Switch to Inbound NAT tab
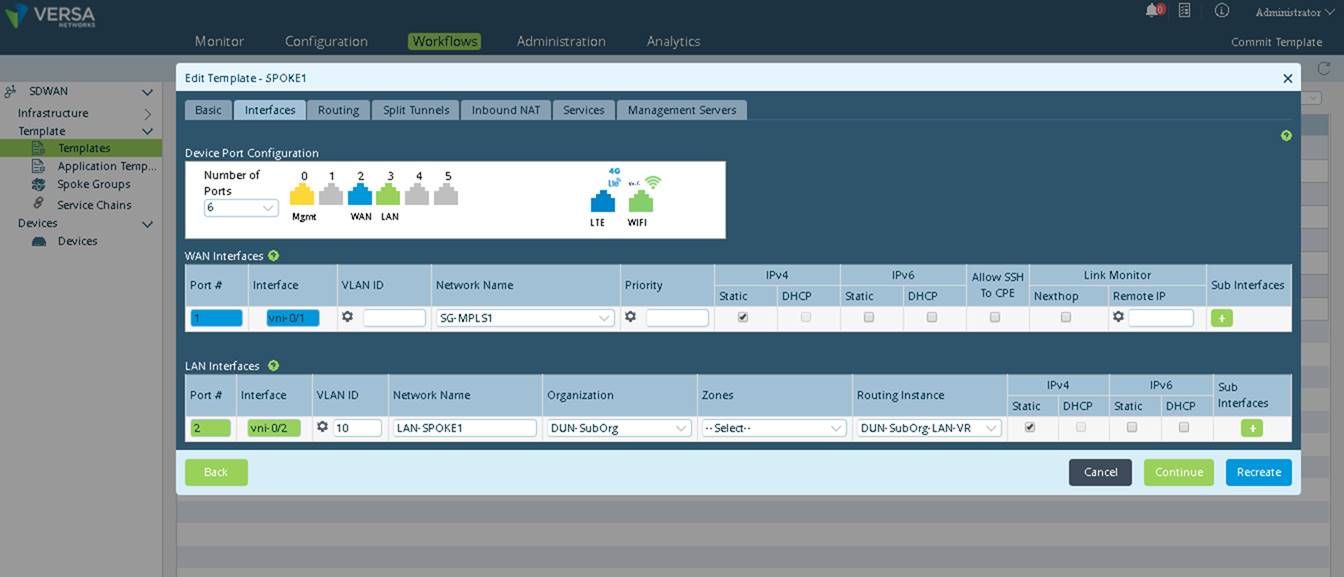 506,110
